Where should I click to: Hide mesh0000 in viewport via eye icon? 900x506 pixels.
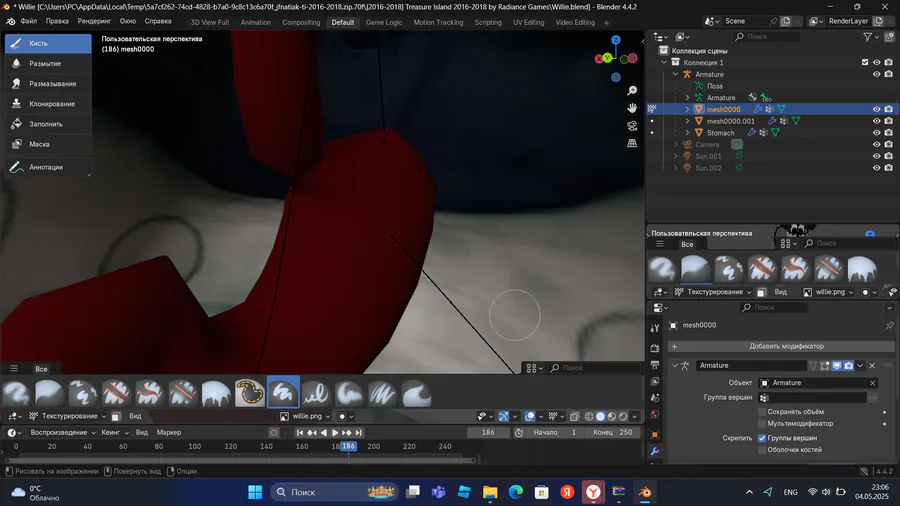pyautogui.click(x=876, y=109)
